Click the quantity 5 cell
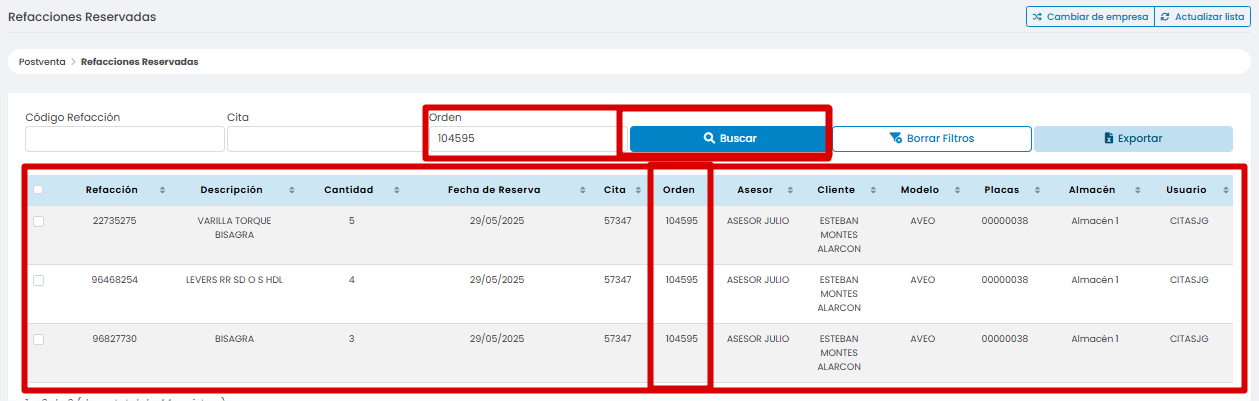The height and width of the screenshot is (401, 1259). tap(352, 221)
